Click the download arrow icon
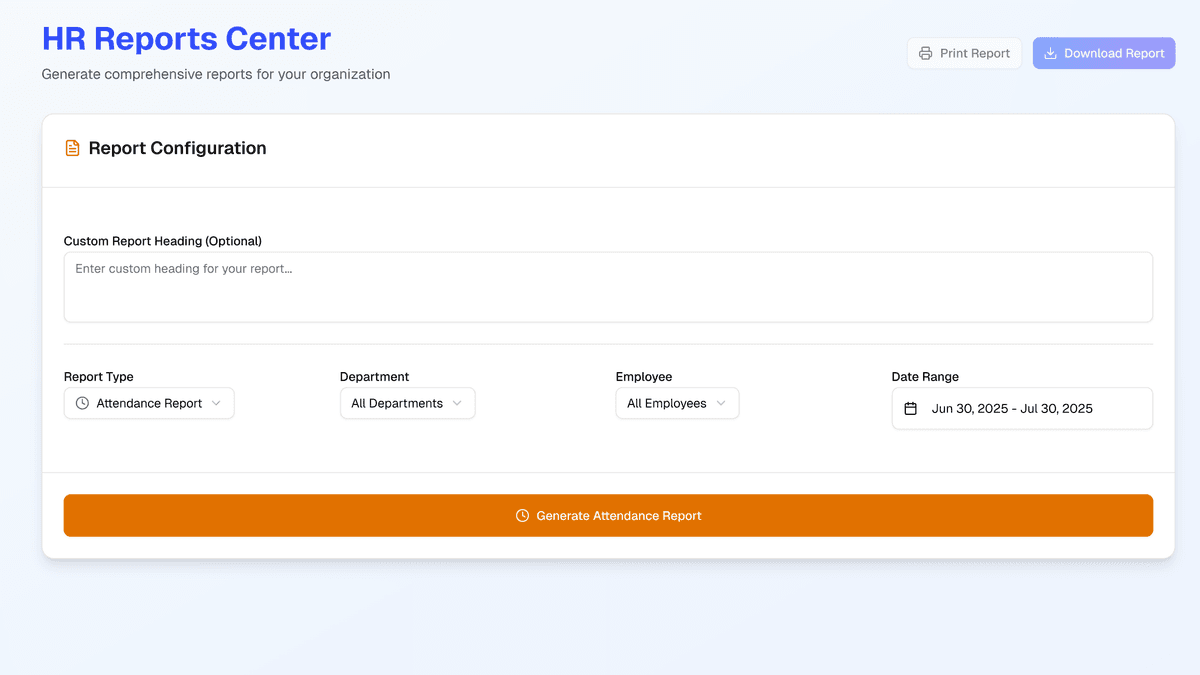 [1050, 53]
